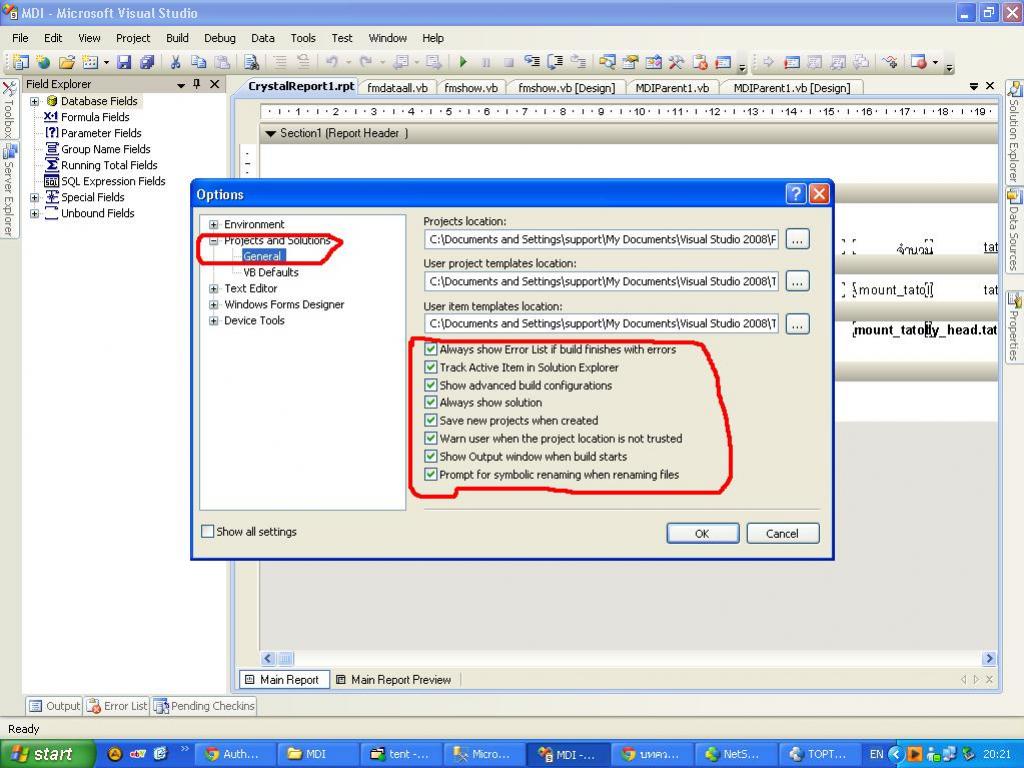The width and height of the screenshot is (1024, 768).
Task: Close the Field Explorer panel
Action: (214, 84)
